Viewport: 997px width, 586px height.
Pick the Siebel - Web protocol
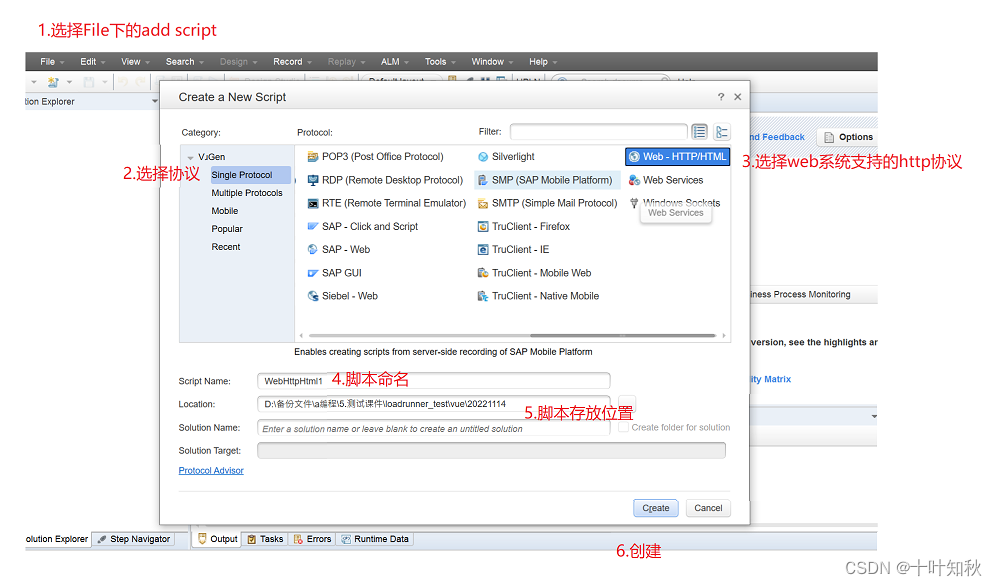point(342,296)
